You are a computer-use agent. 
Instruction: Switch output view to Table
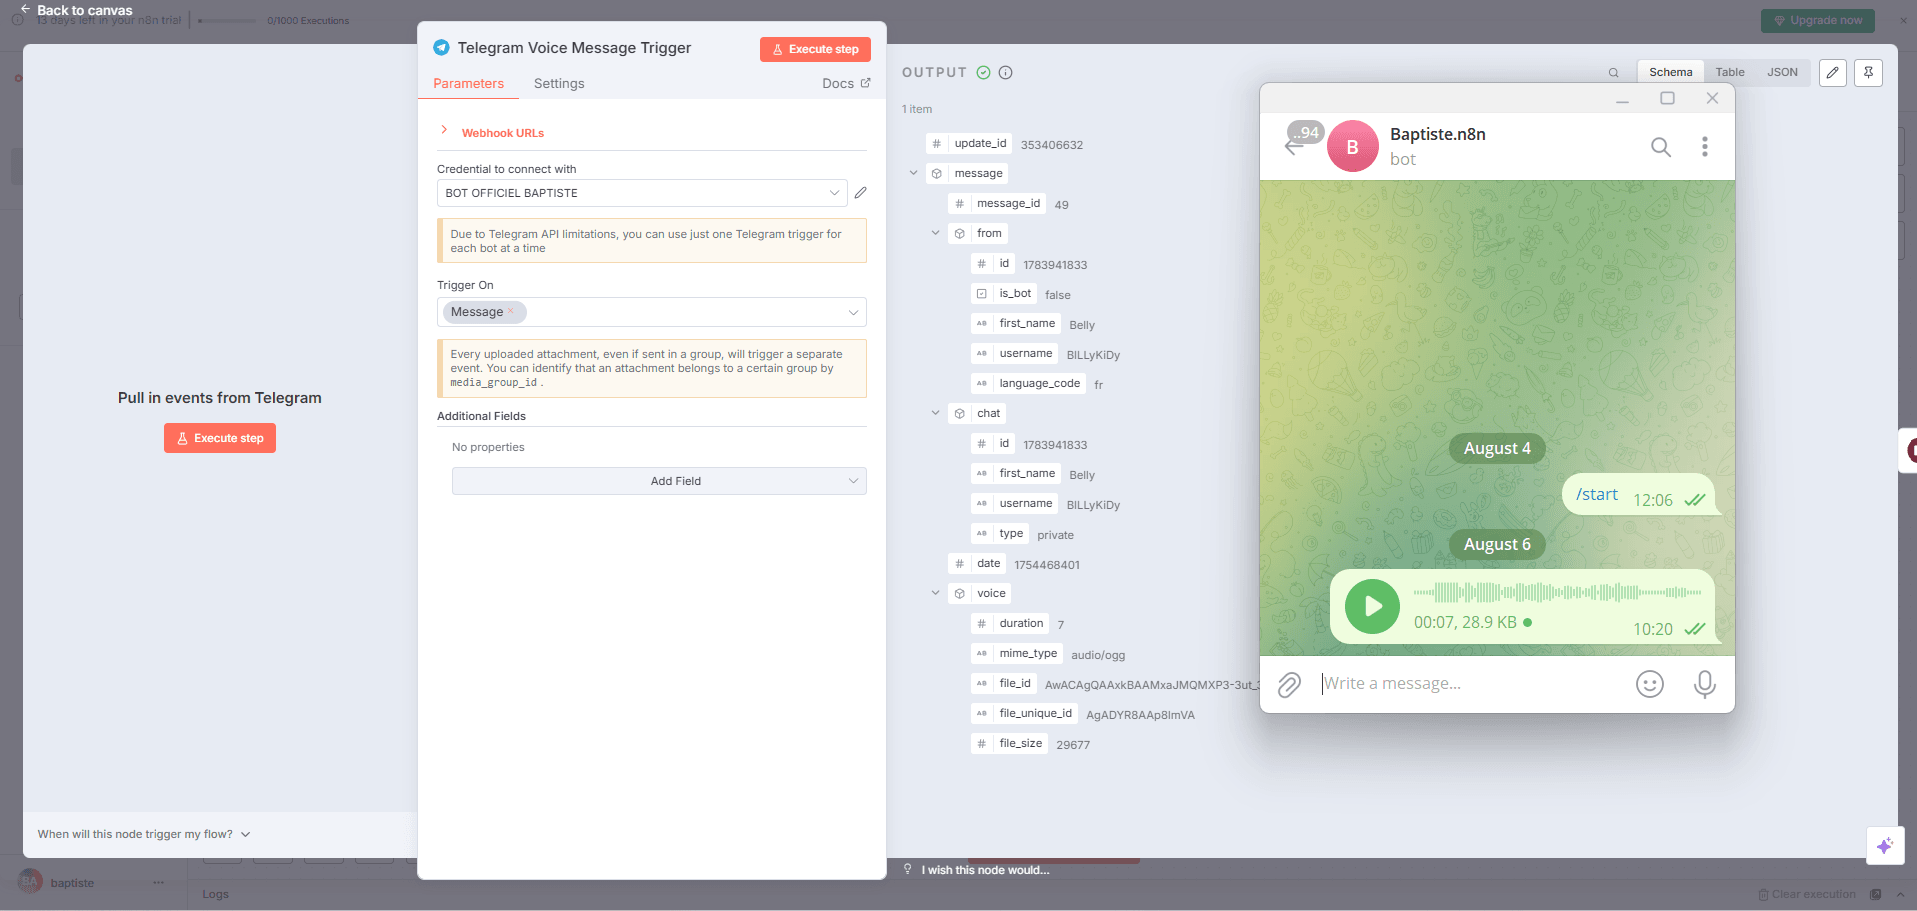pyautogui.click(x=1730, y=72)
